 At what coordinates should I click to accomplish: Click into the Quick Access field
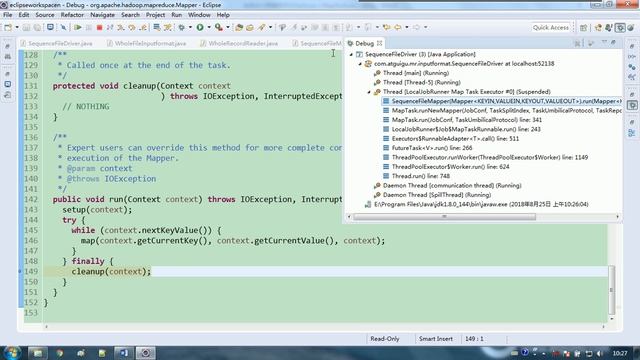[x=551, y=27]
